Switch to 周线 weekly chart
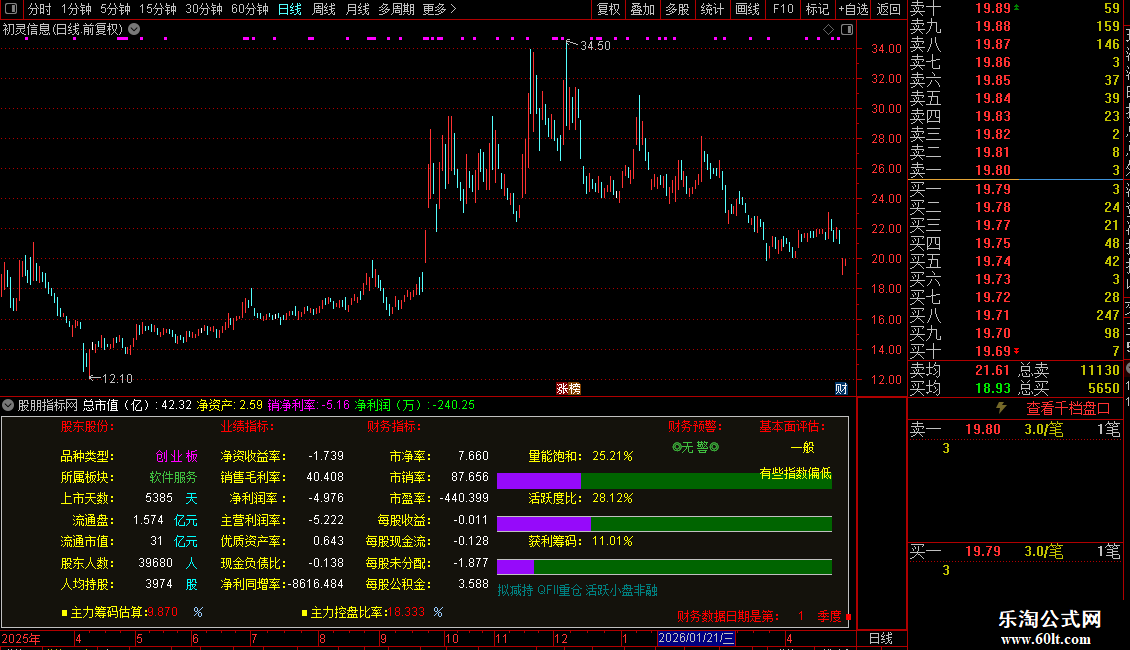 [324, 9]
